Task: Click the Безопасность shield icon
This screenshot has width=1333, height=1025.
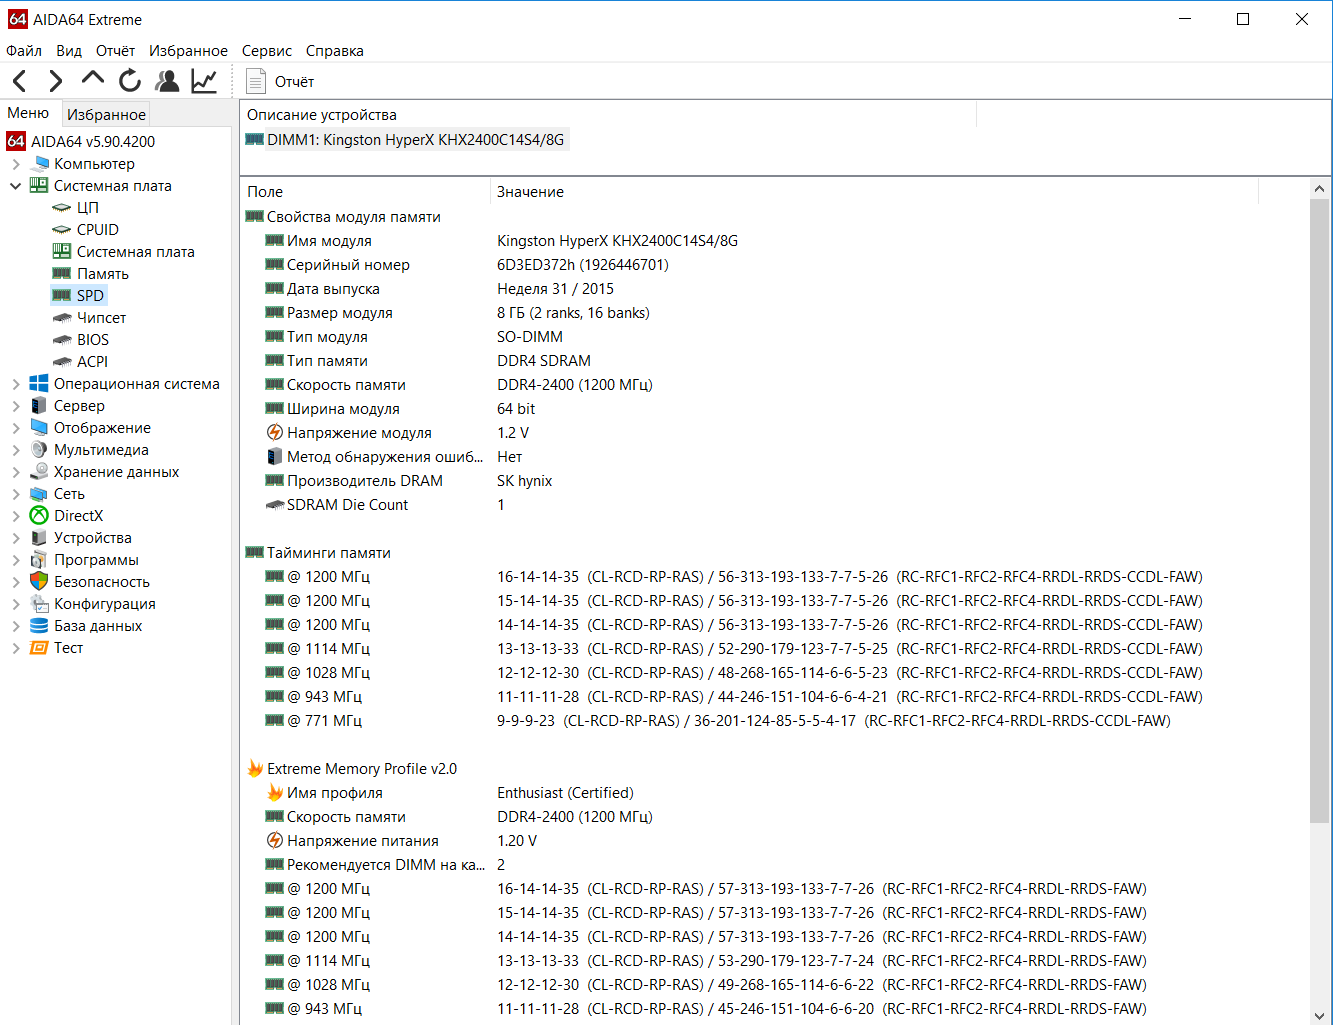Action: click(x=39, y=582)
